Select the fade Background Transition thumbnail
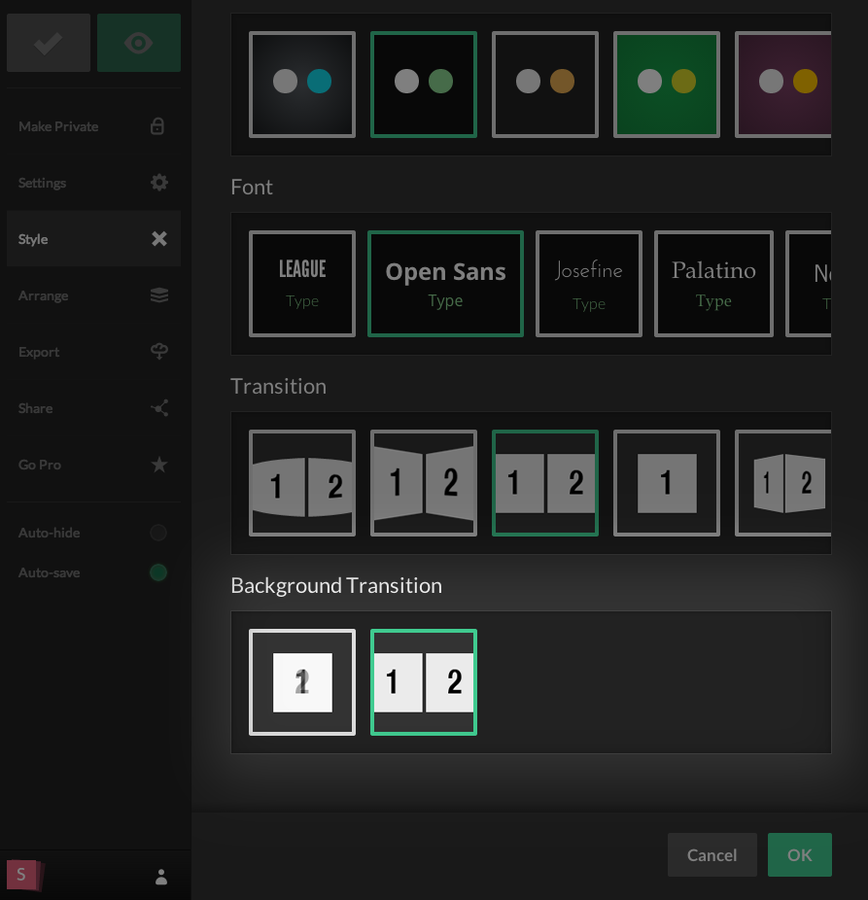 click(x=302, y=682)
